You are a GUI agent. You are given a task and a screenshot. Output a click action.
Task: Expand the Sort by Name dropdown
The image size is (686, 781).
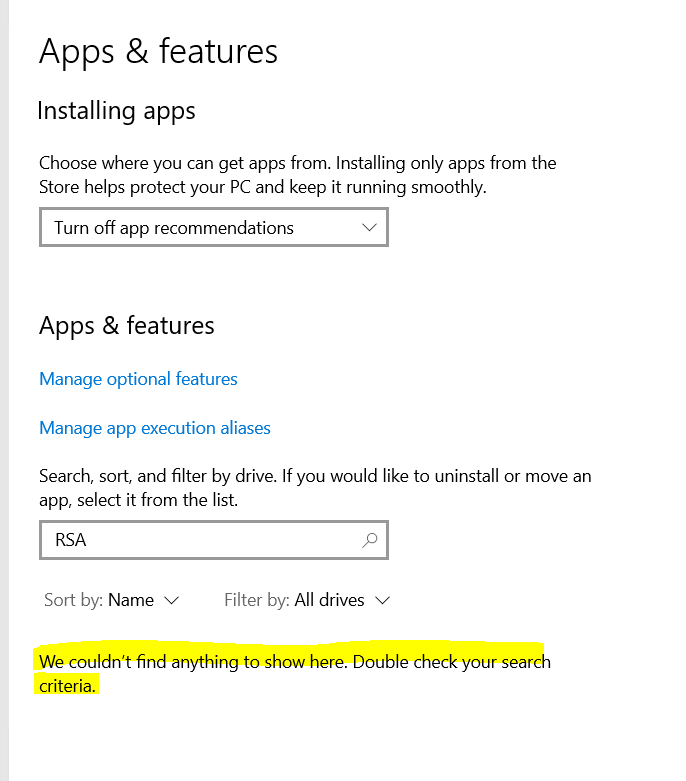pyautogui.click(x=131, y=601)
